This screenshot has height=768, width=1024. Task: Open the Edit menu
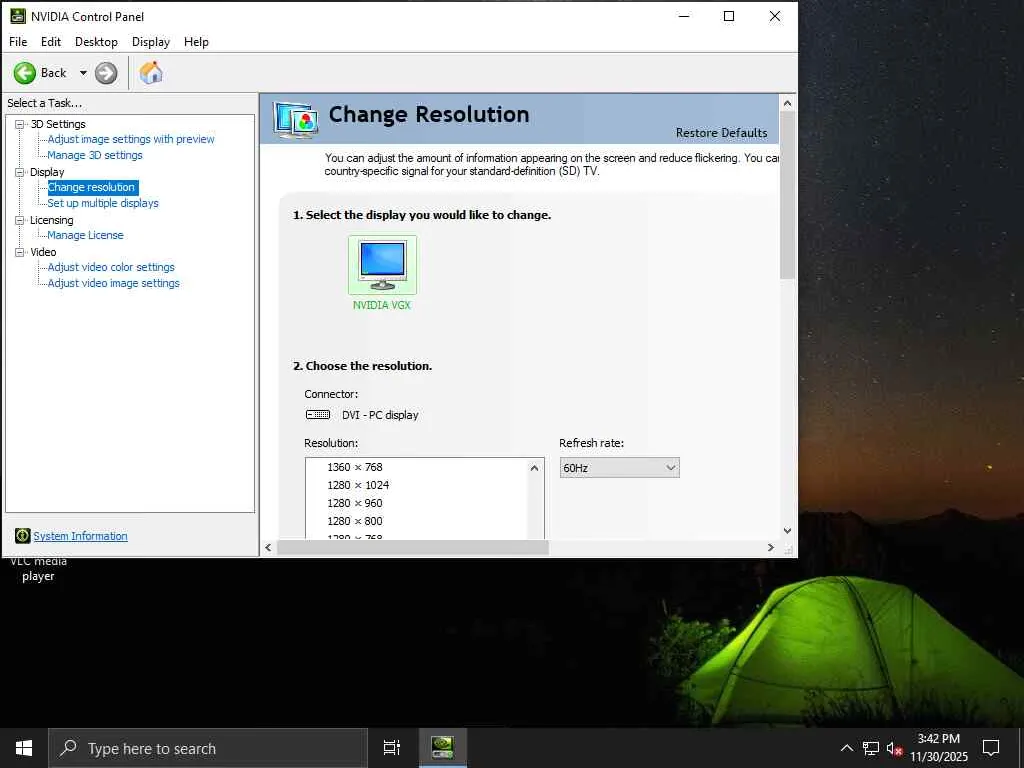pyautogui.click(x=50, y=42)
